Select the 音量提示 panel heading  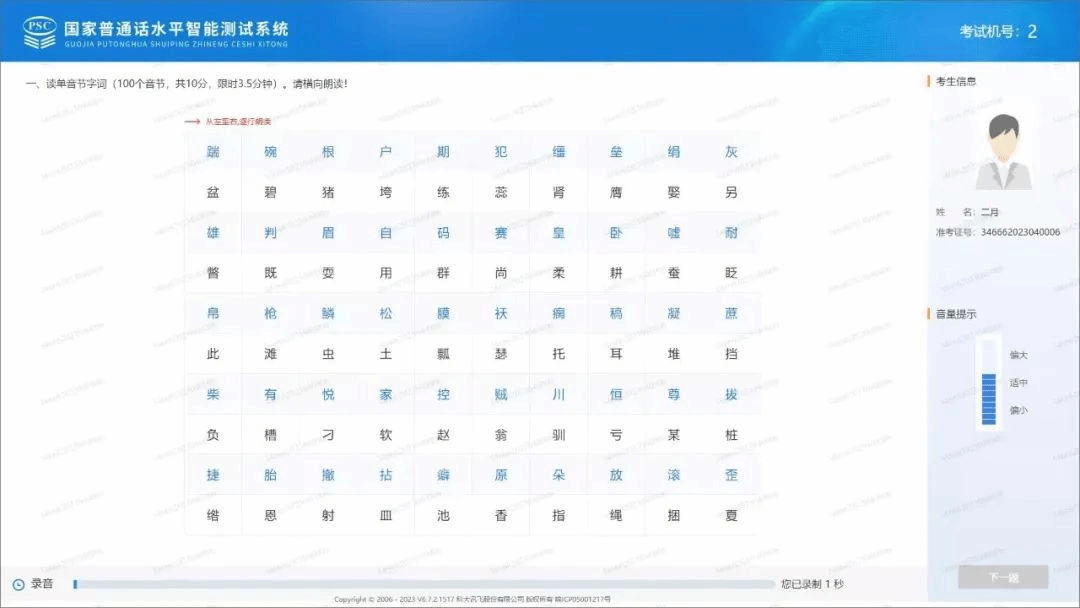tap(955, 314)
